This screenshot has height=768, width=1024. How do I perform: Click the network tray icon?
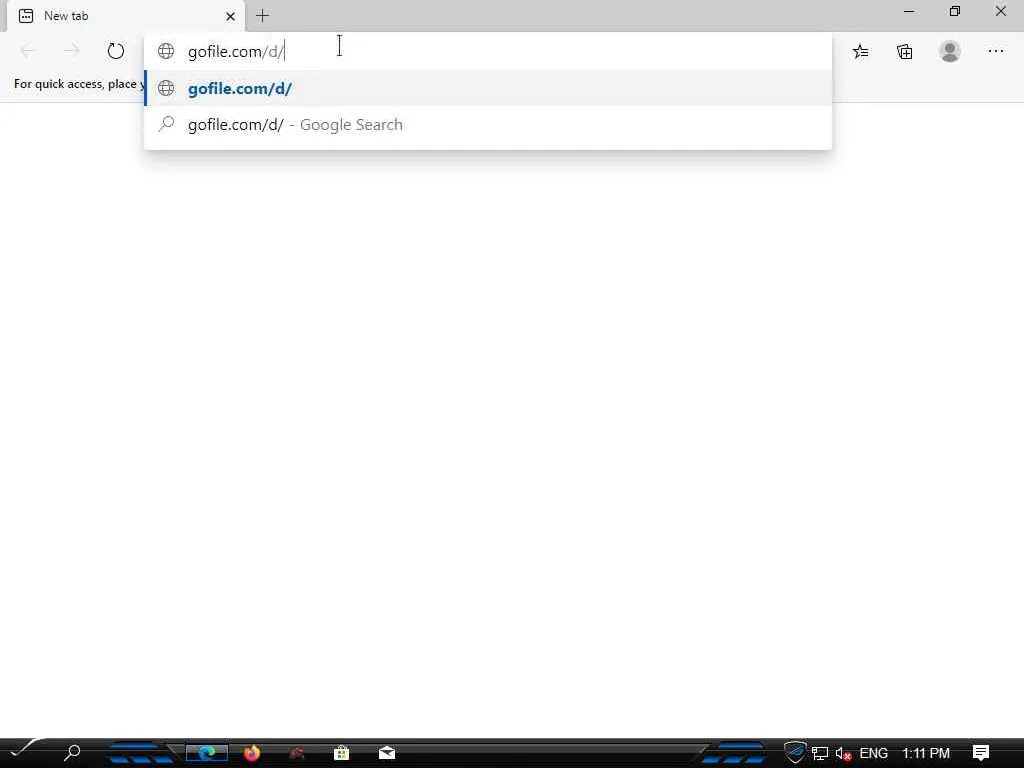(820, 754)
